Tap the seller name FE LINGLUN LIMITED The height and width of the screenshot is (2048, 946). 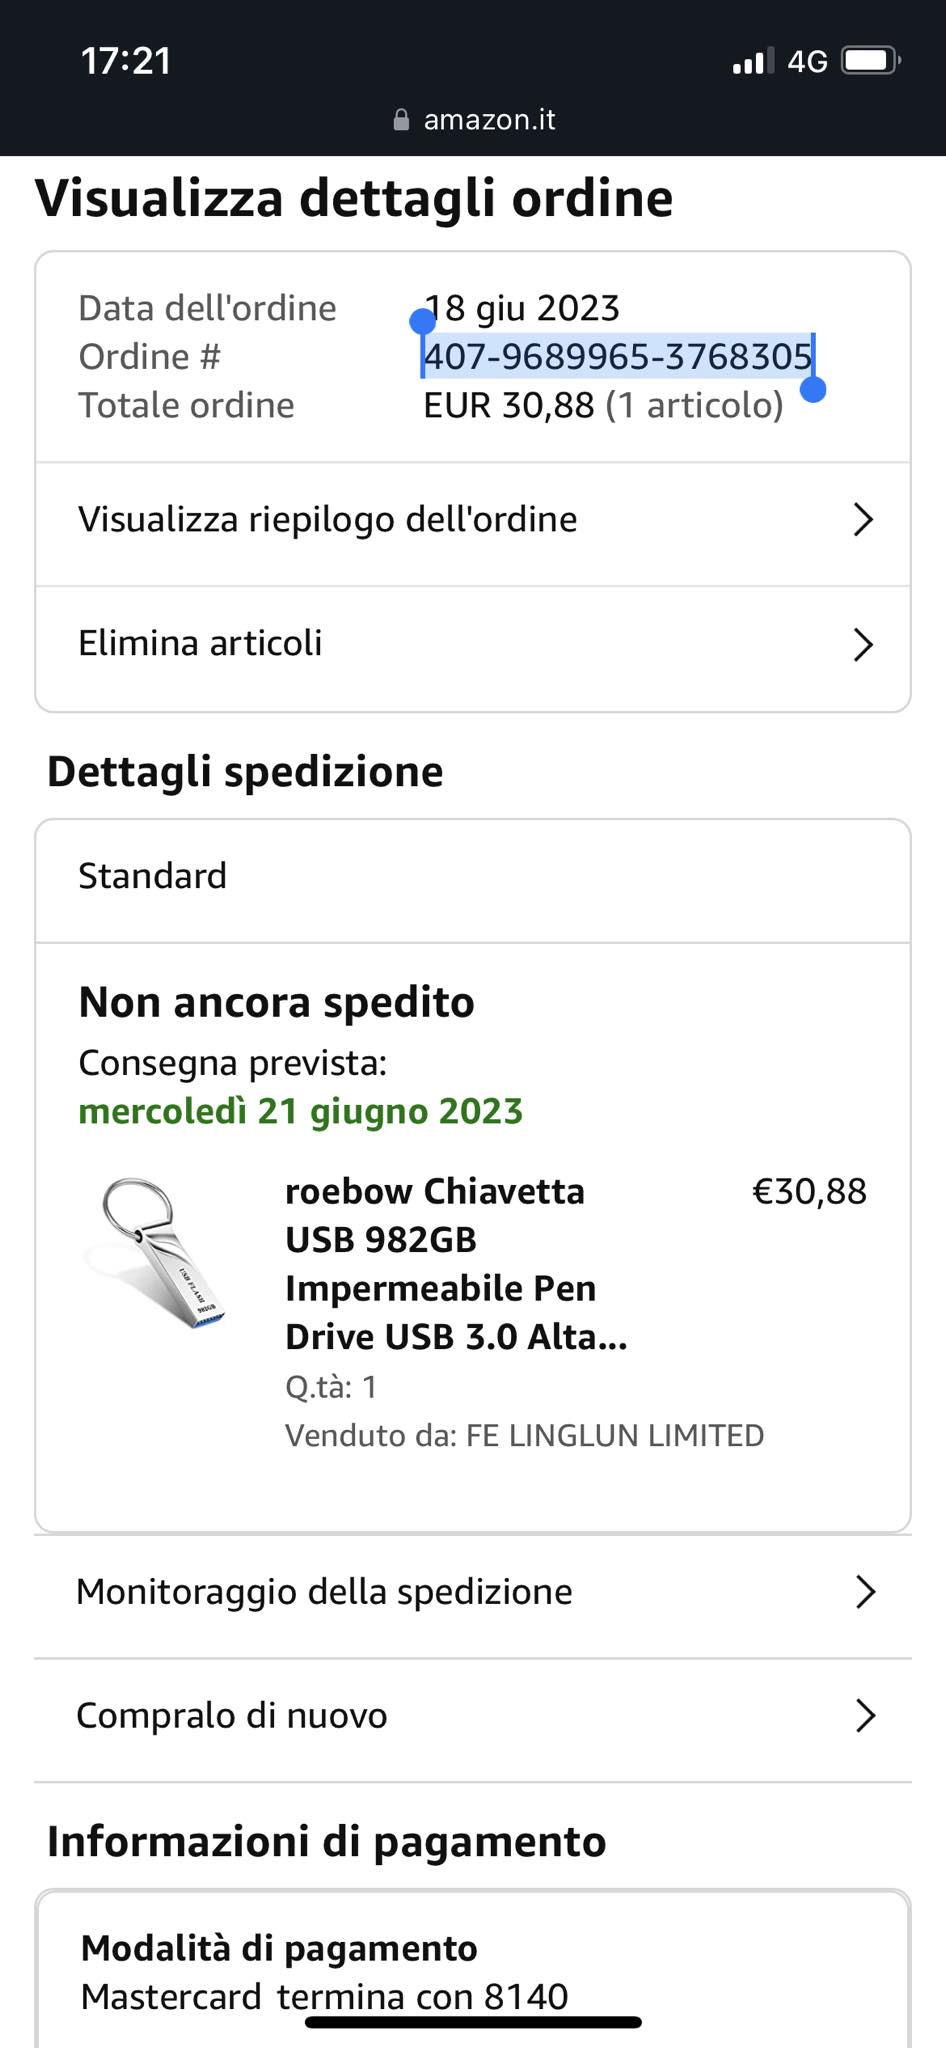(615, 1436)
